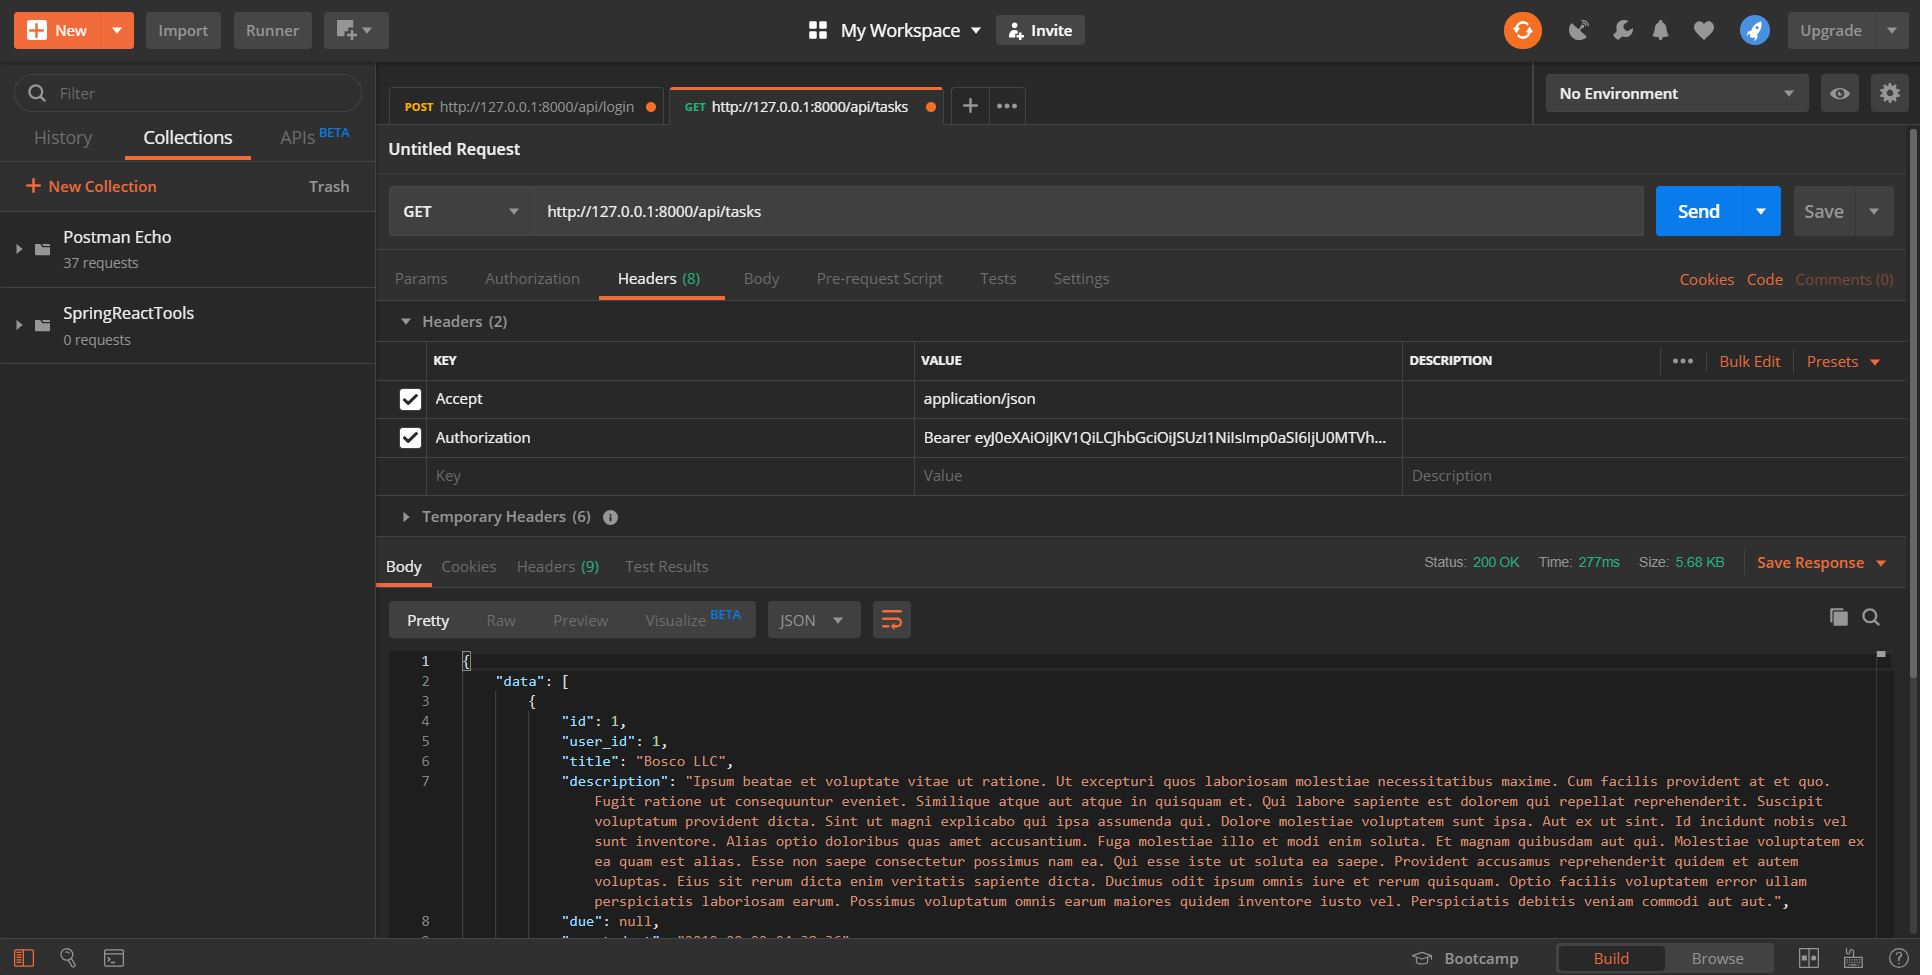This screenshot has width=1932, height=975.
Task: Click the workspace grid icon
Action: [x=817, y=30]
